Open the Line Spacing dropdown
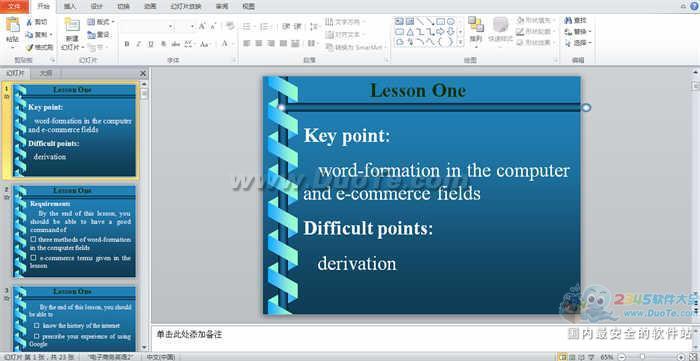The height and width of the screenshot is (361, 700). click(314, 26)
